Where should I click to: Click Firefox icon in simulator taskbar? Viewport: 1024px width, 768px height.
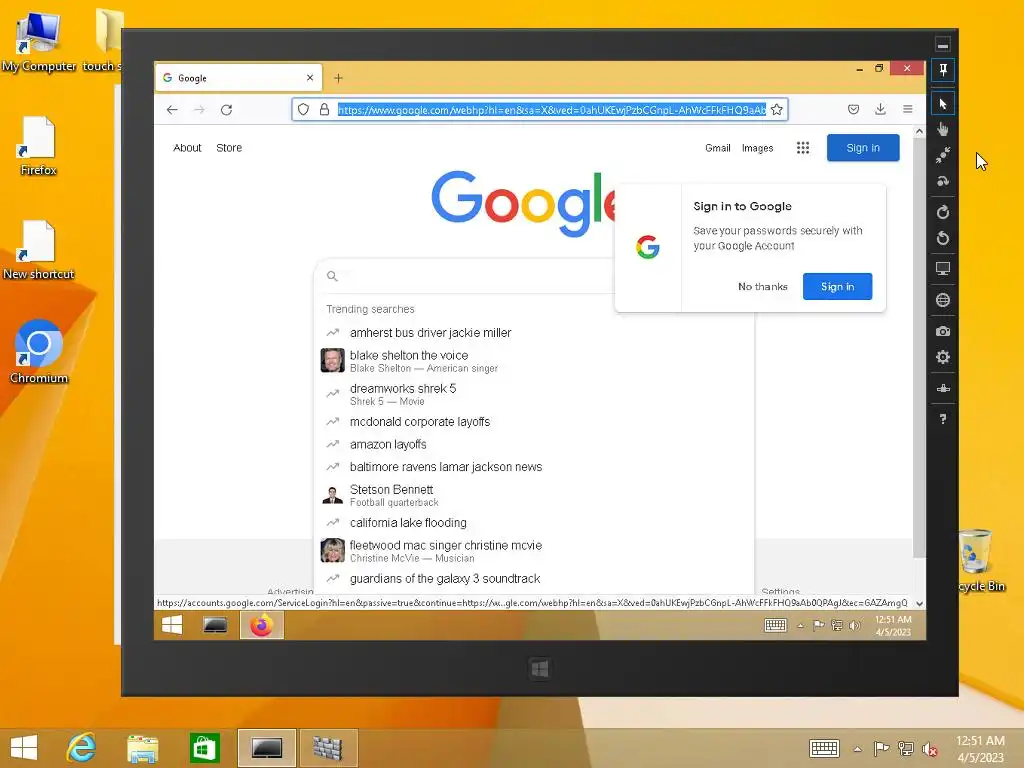(x=262, y=625)
